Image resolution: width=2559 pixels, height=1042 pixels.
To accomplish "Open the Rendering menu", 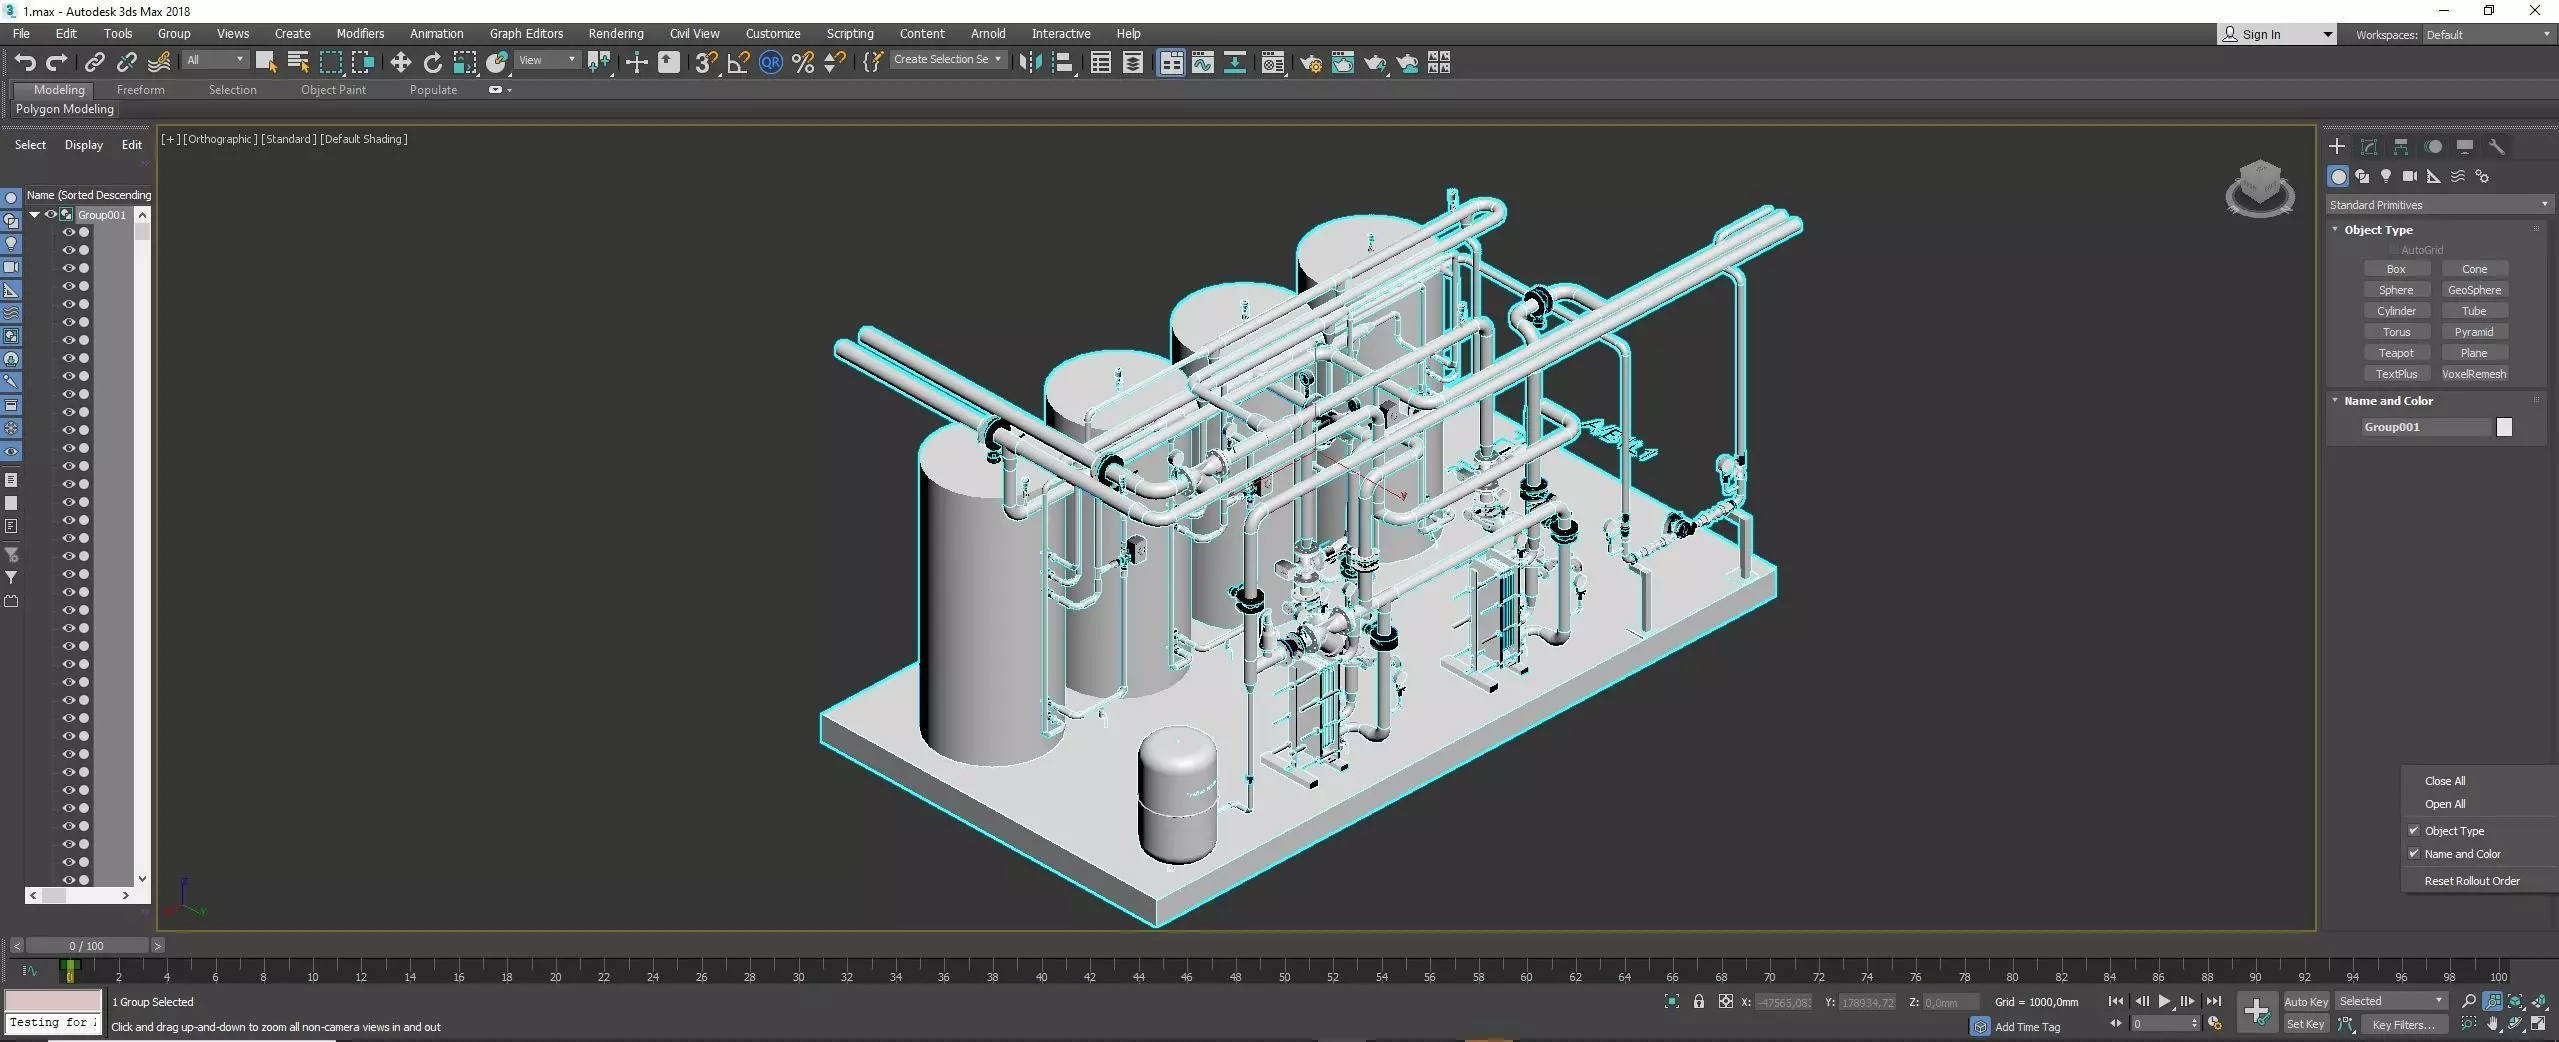I will click(616, 34).
